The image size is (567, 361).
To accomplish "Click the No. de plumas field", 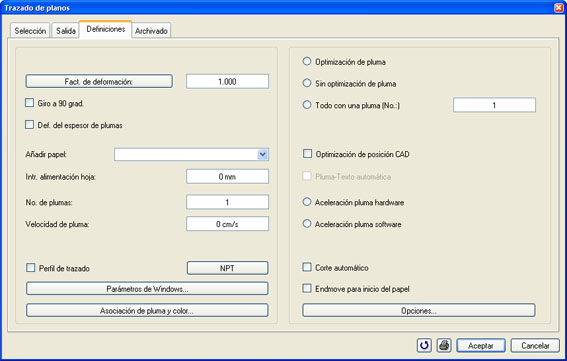I will [x=227, y=202].
